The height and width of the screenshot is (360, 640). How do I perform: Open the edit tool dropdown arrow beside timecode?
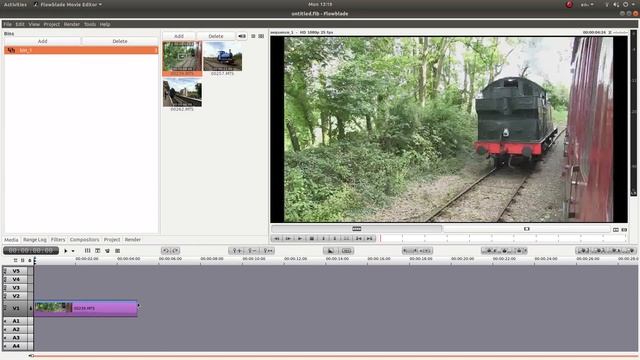(73, 251)
